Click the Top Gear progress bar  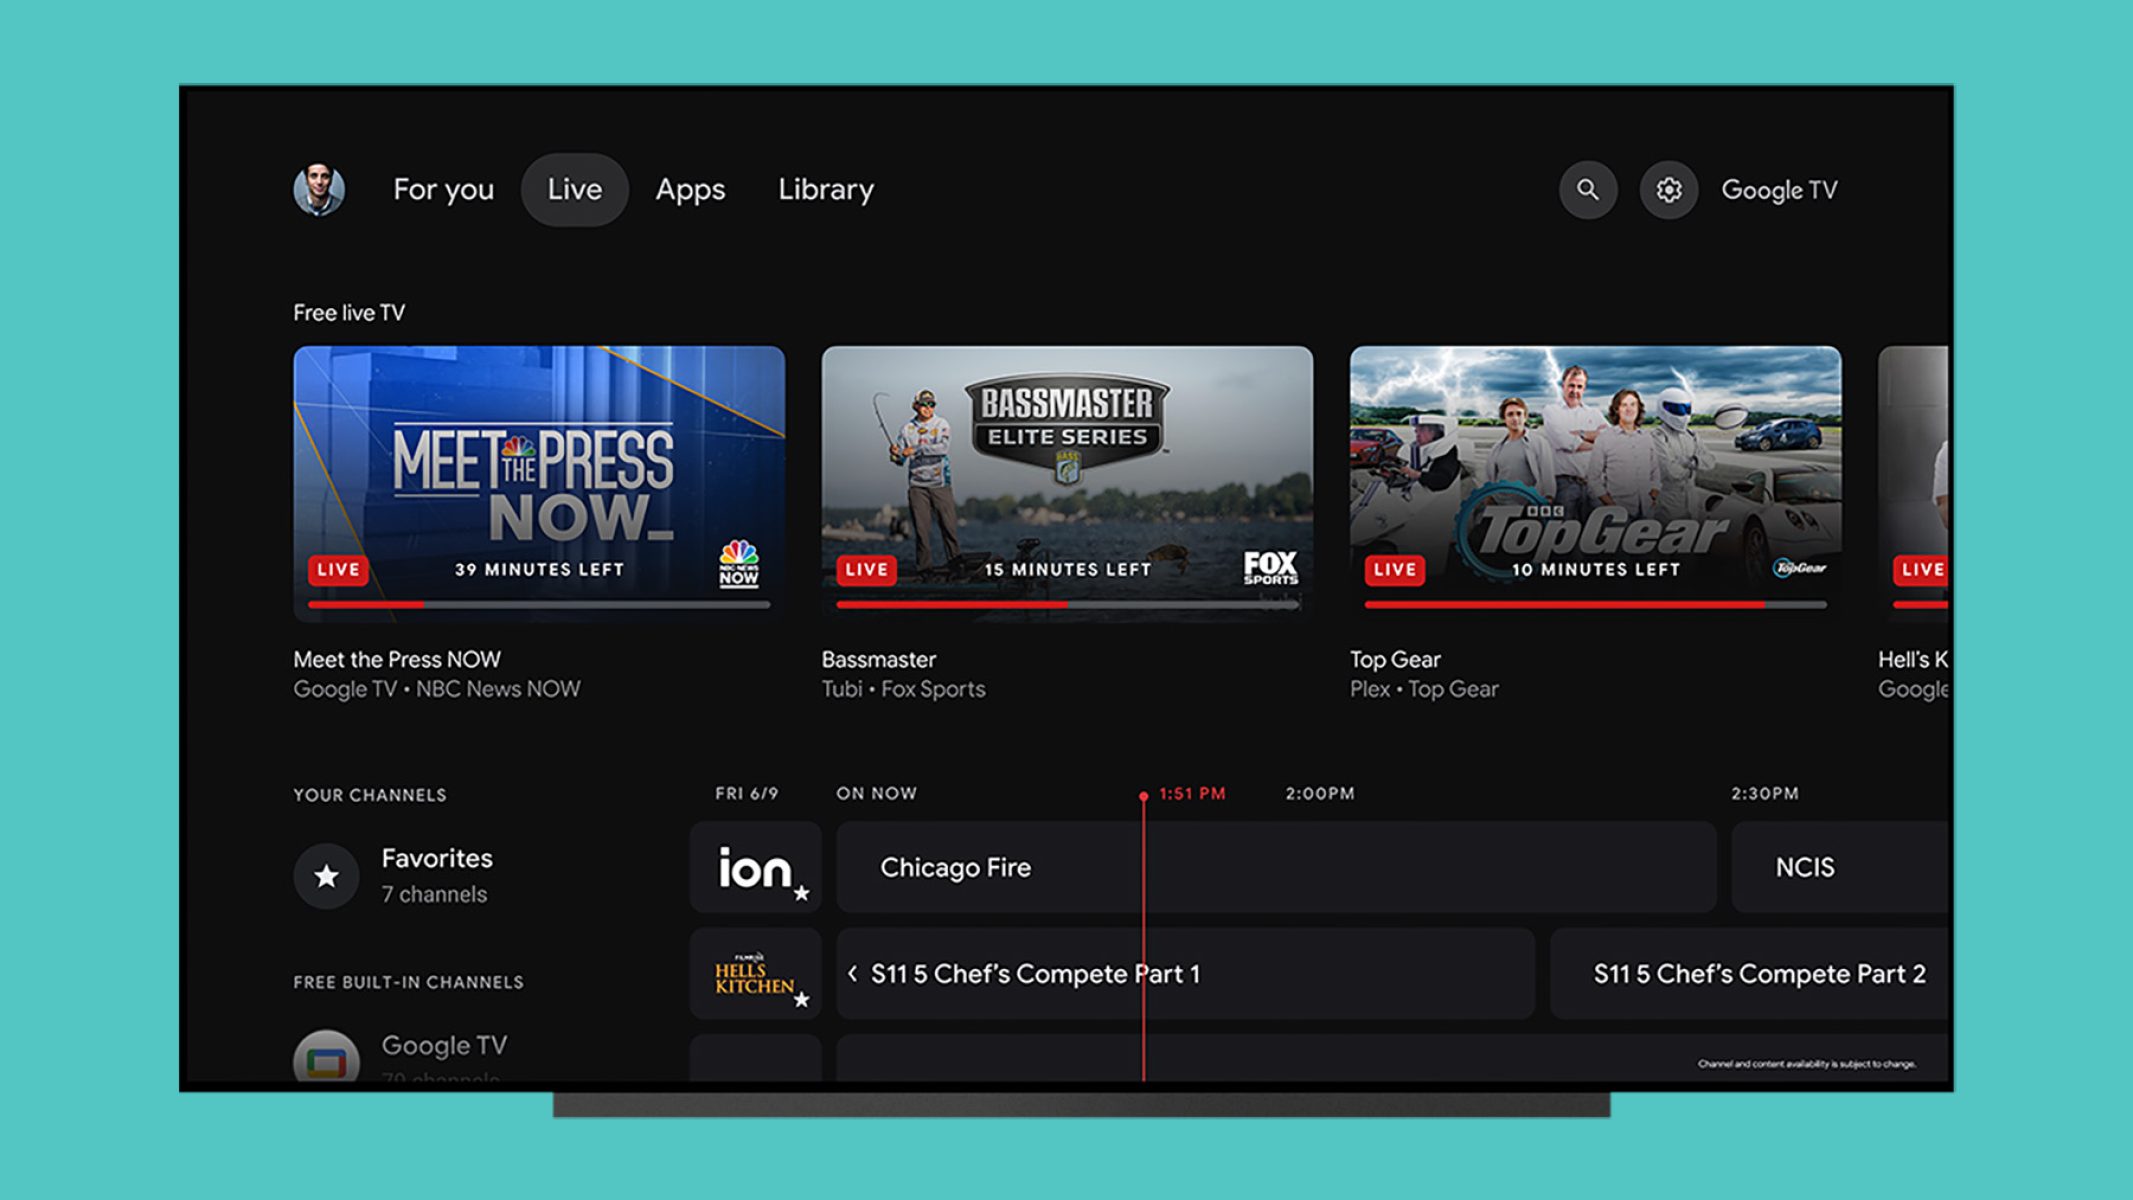coord(1594,604)
